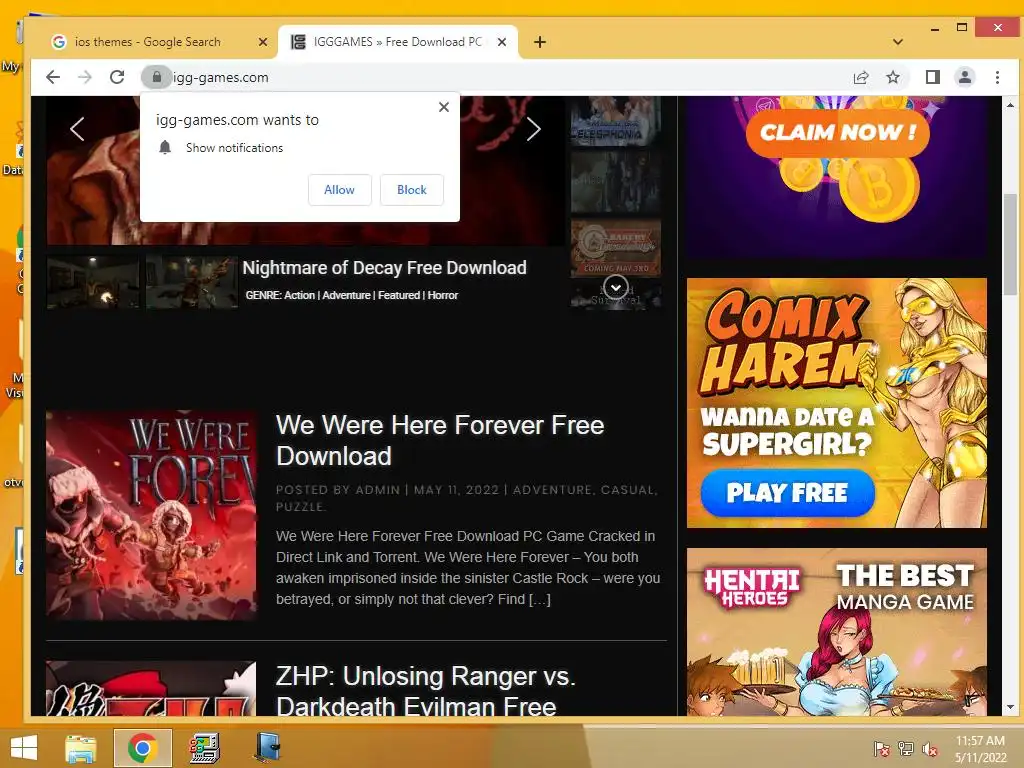This screenshot has height=768, width=1024.
Task: Advance to the next slide in the carousel
Action: tap(534, 129)
